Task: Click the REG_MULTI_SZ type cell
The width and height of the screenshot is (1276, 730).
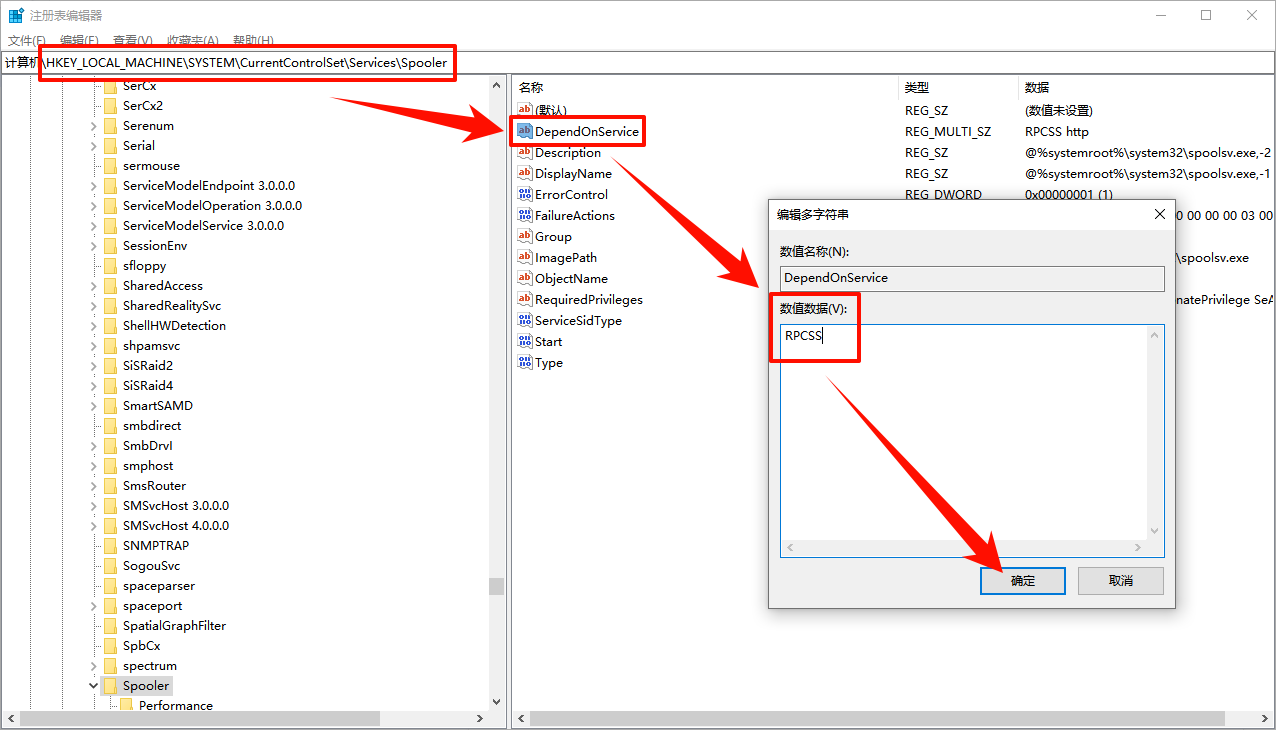Action: pos(948,132)
